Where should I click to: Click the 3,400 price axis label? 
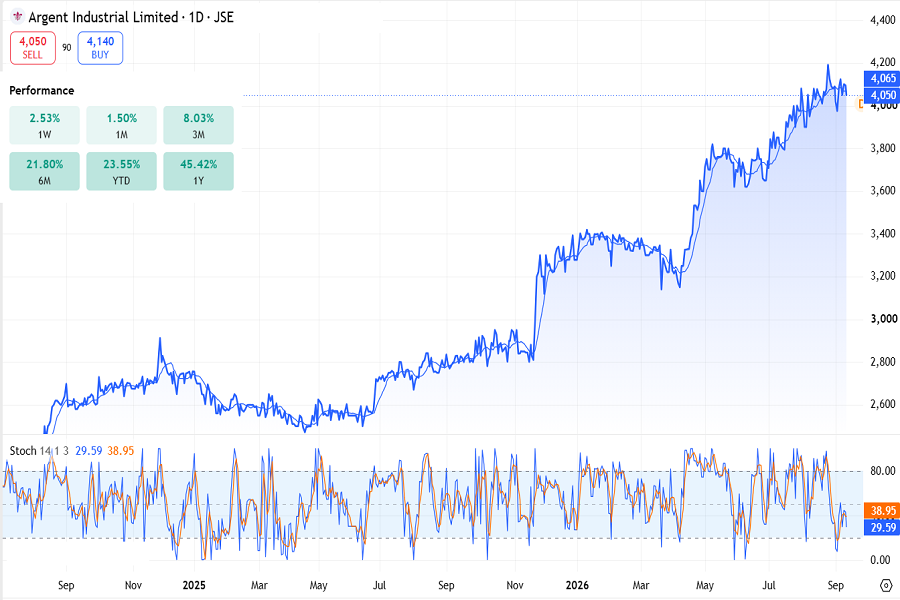(883, 234)
